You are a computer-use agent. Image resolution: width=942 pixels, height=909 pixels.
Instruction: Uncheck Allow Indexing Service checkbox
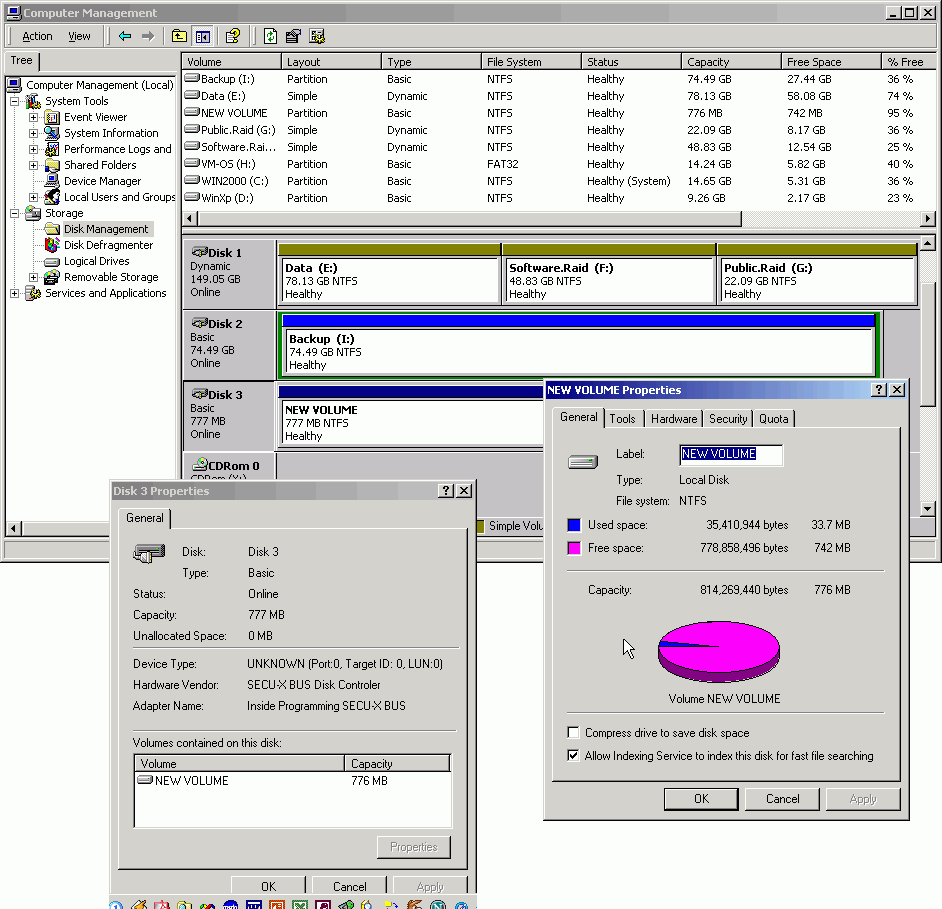coord(573,756)
